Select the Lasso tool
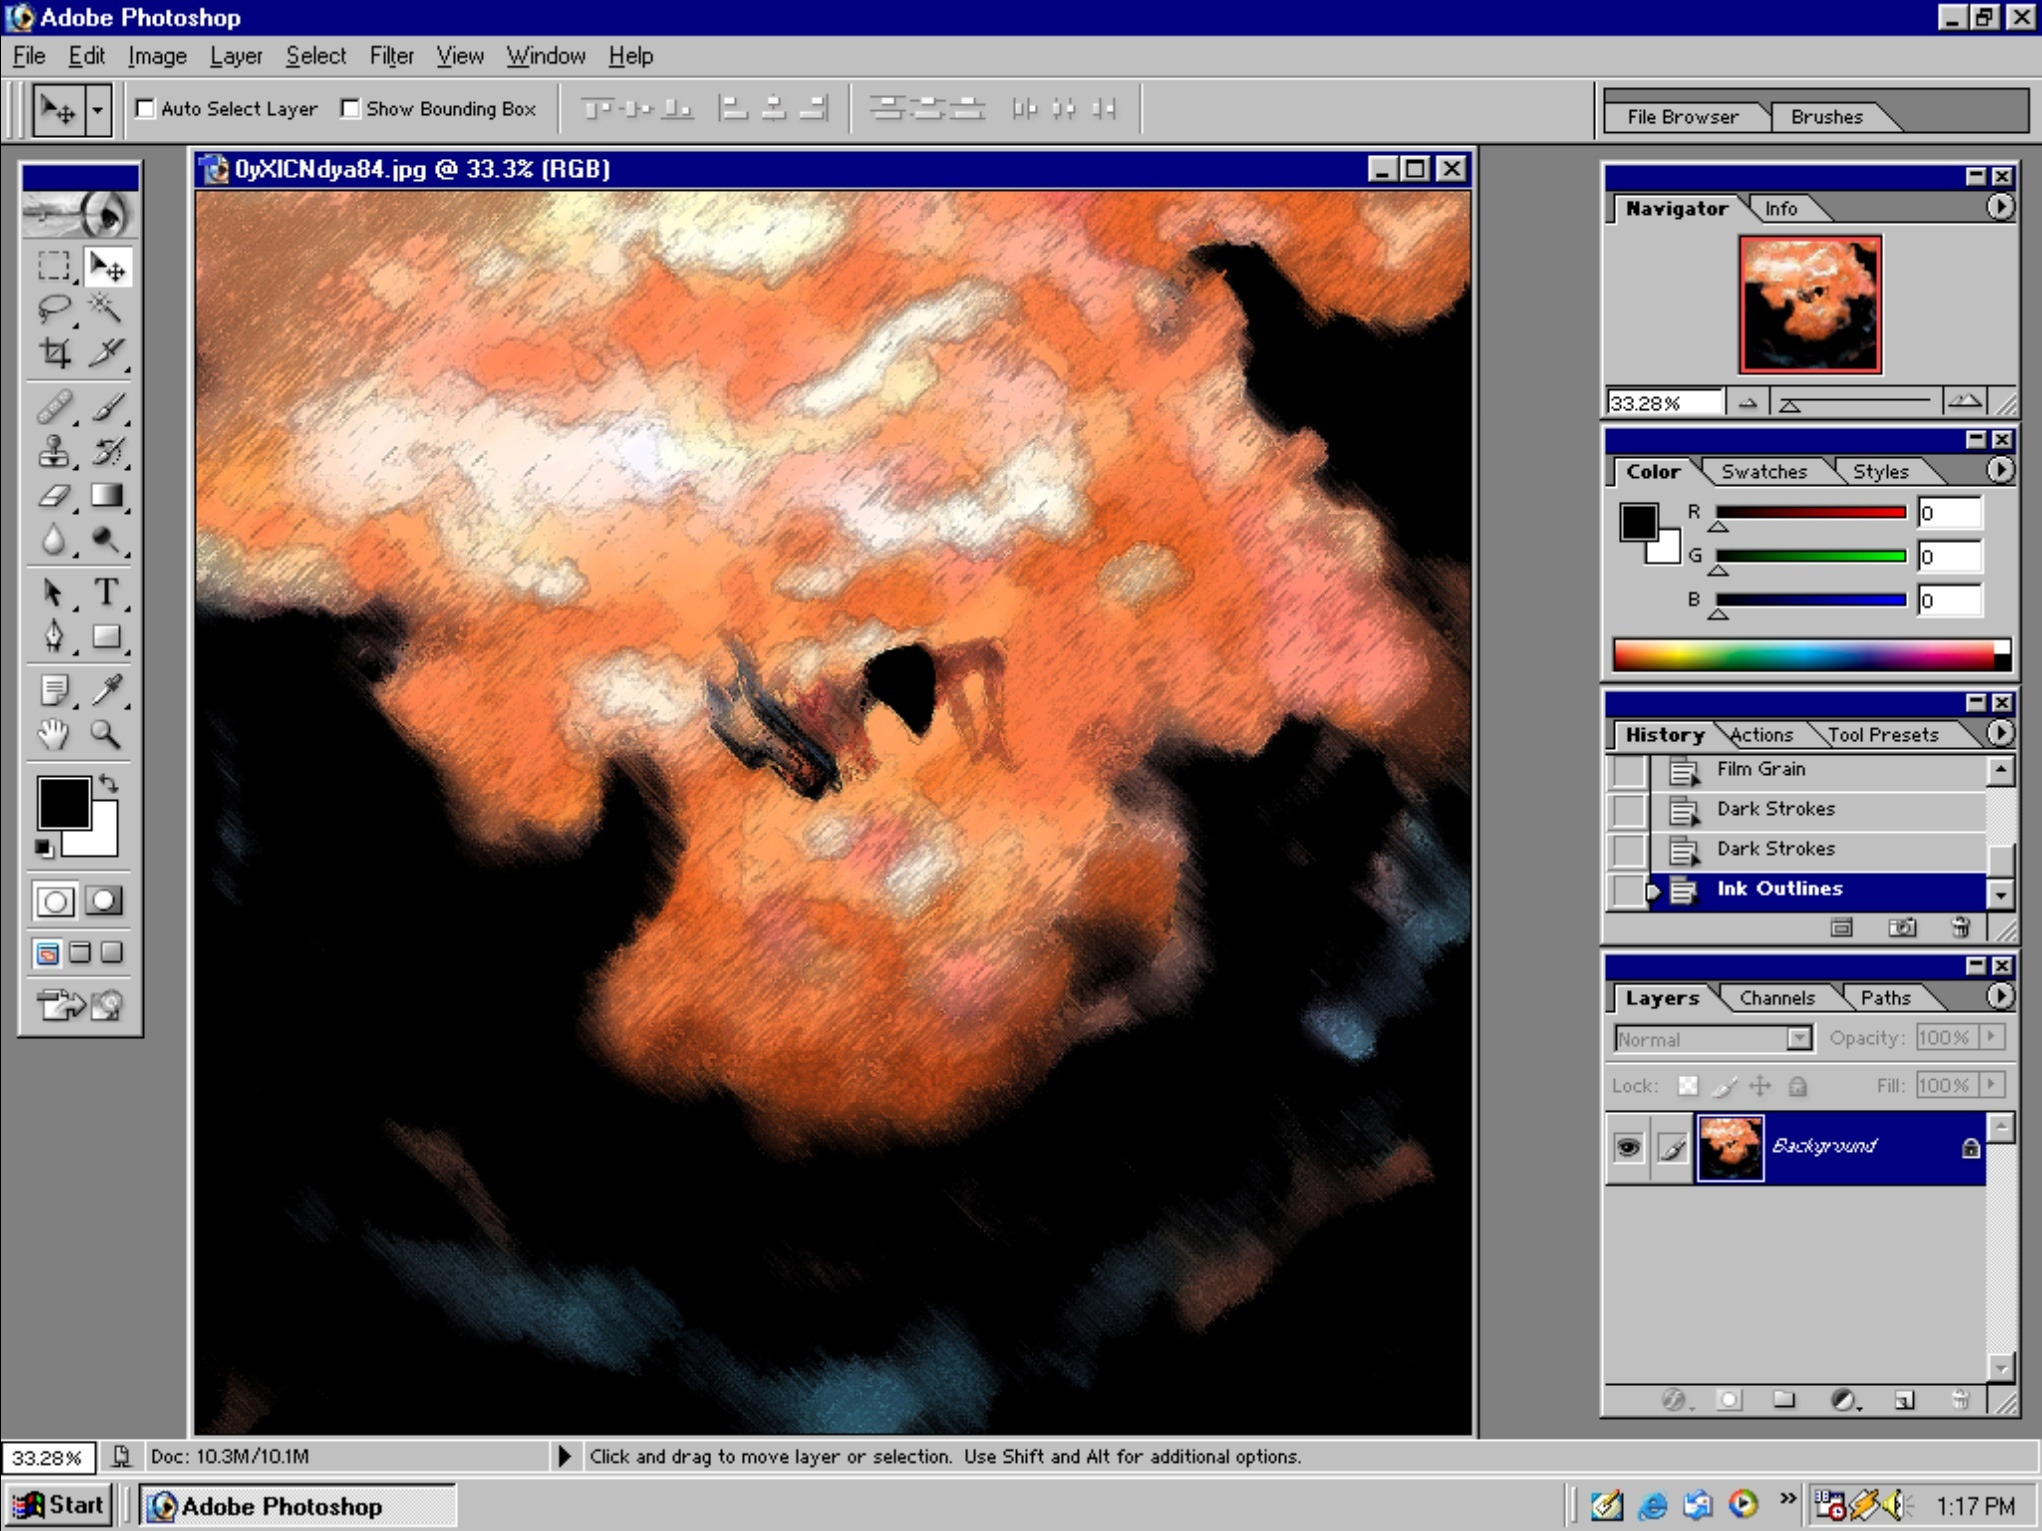This screenshot has height=1531, width=2042. tap(54, 308)
